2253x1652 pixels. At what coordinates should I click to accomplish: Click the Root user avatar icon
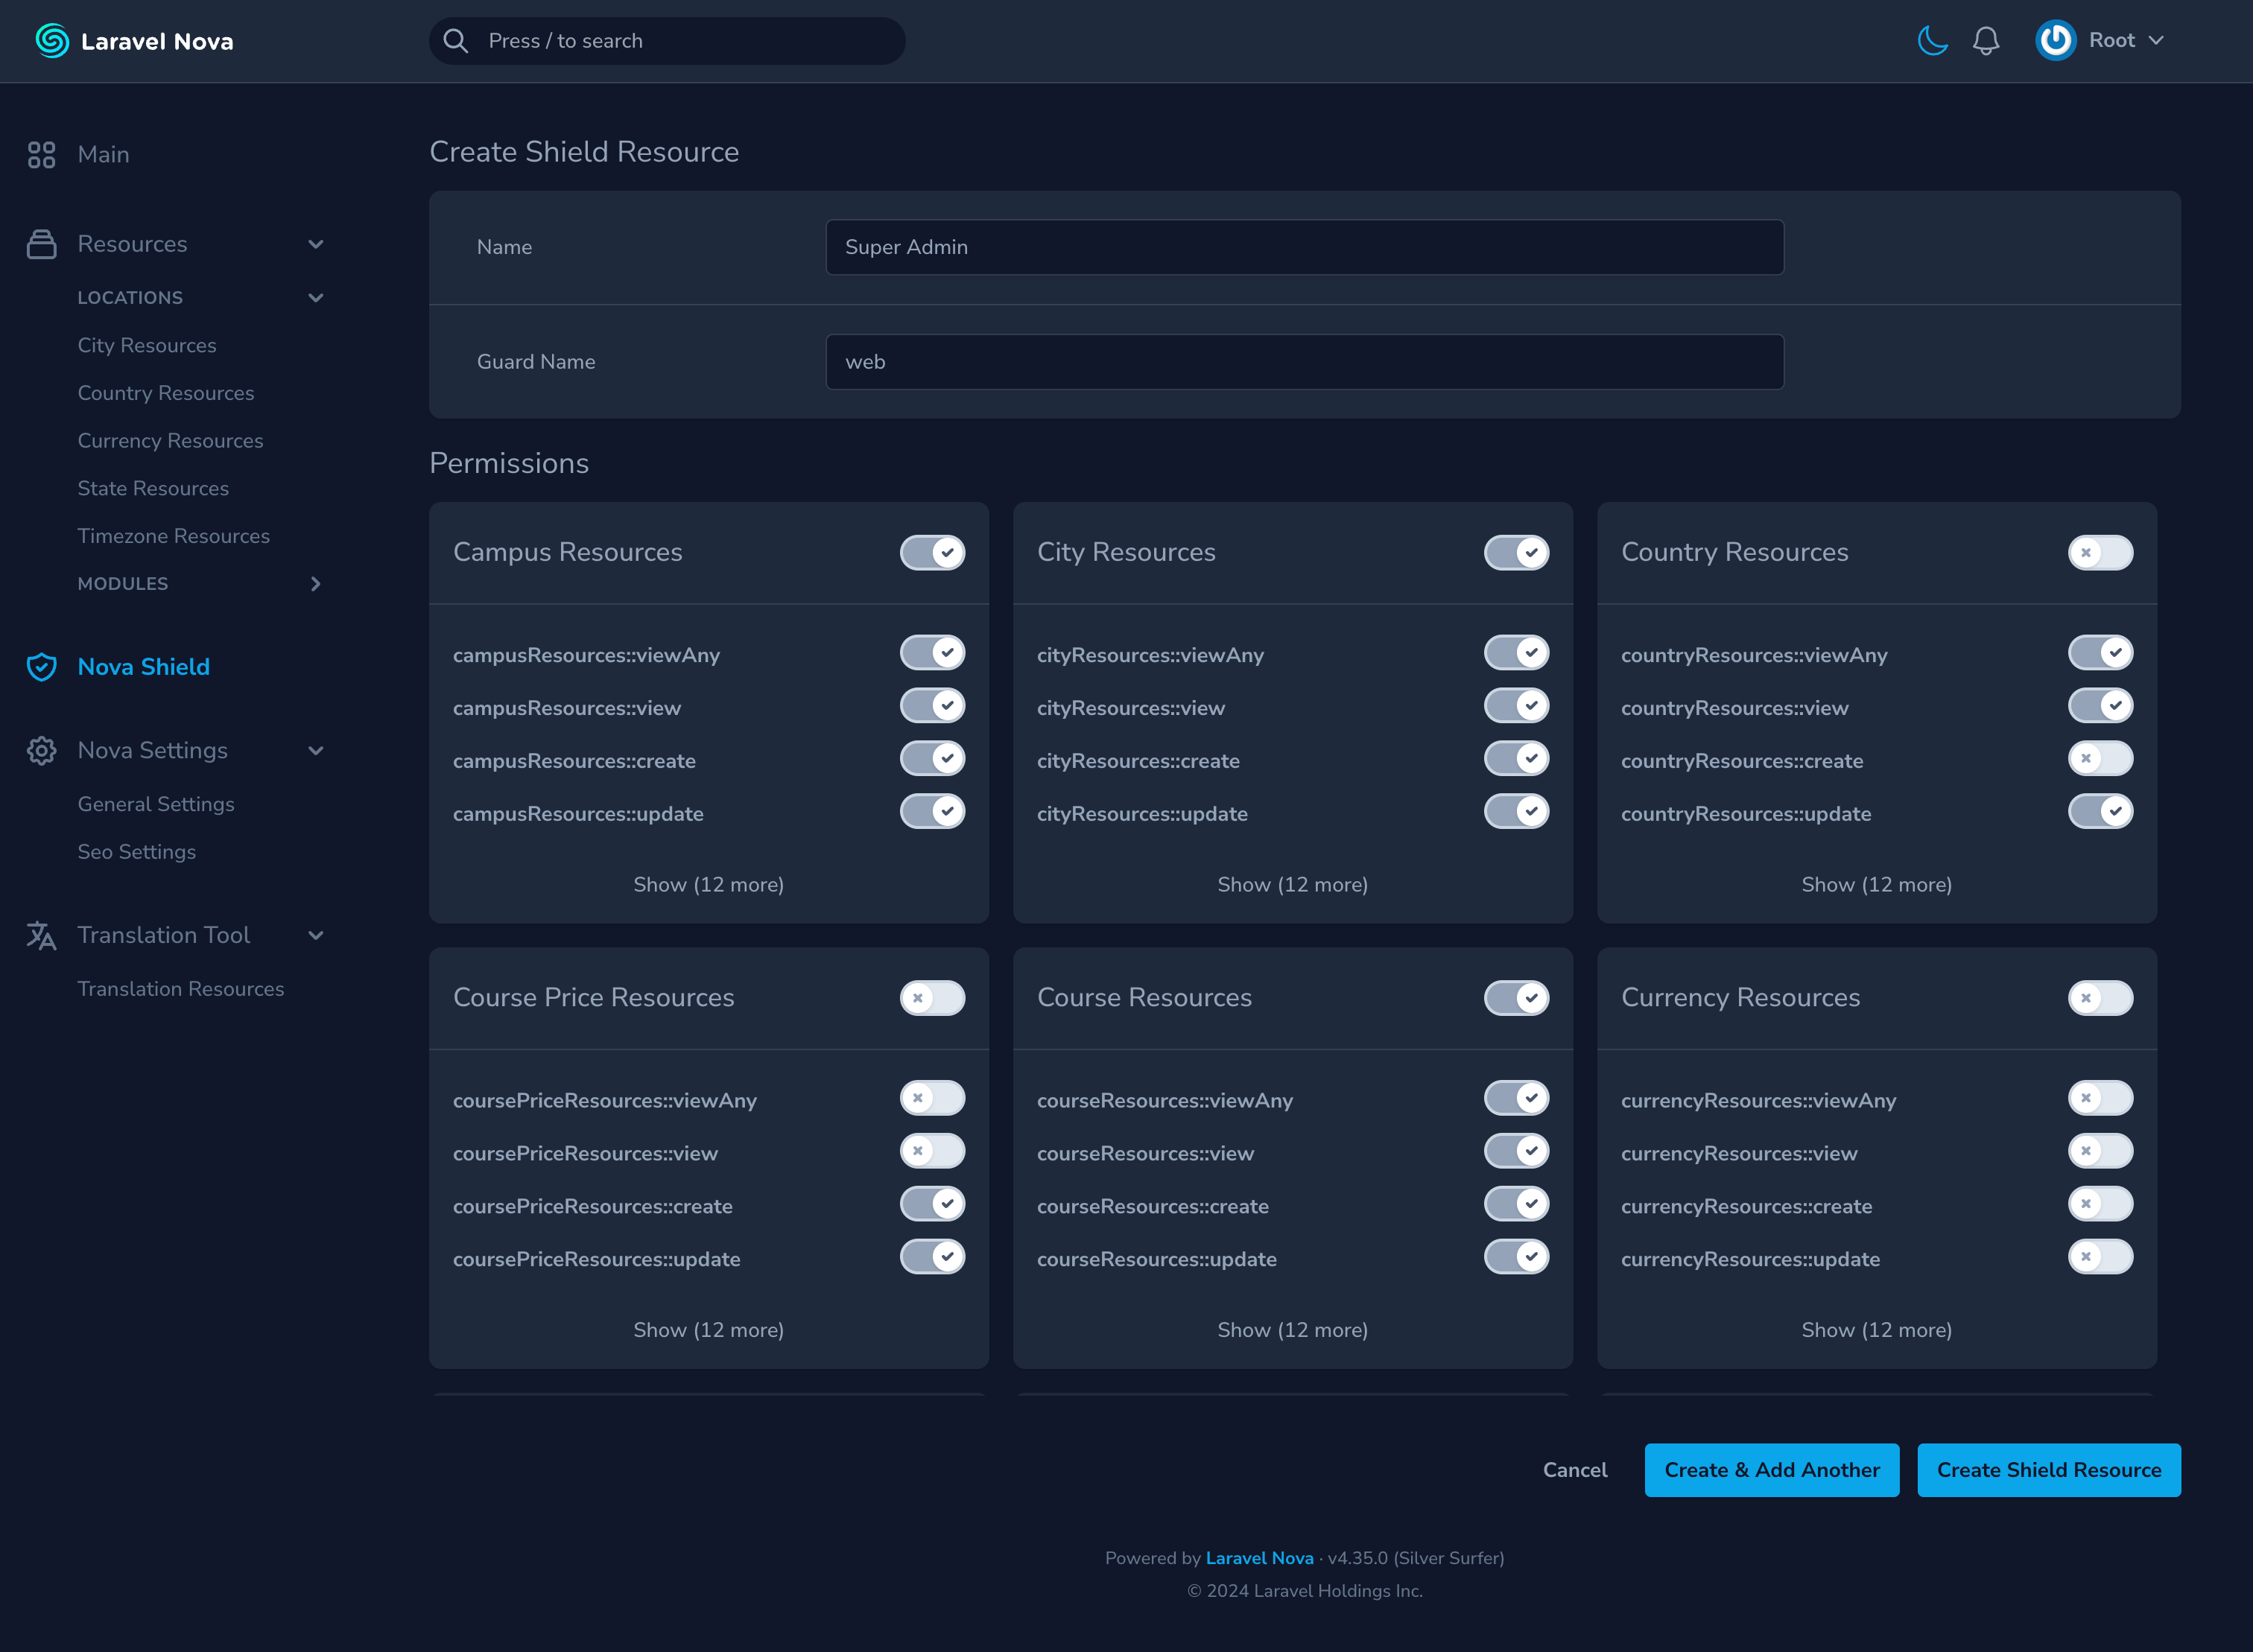(2055, 41)
